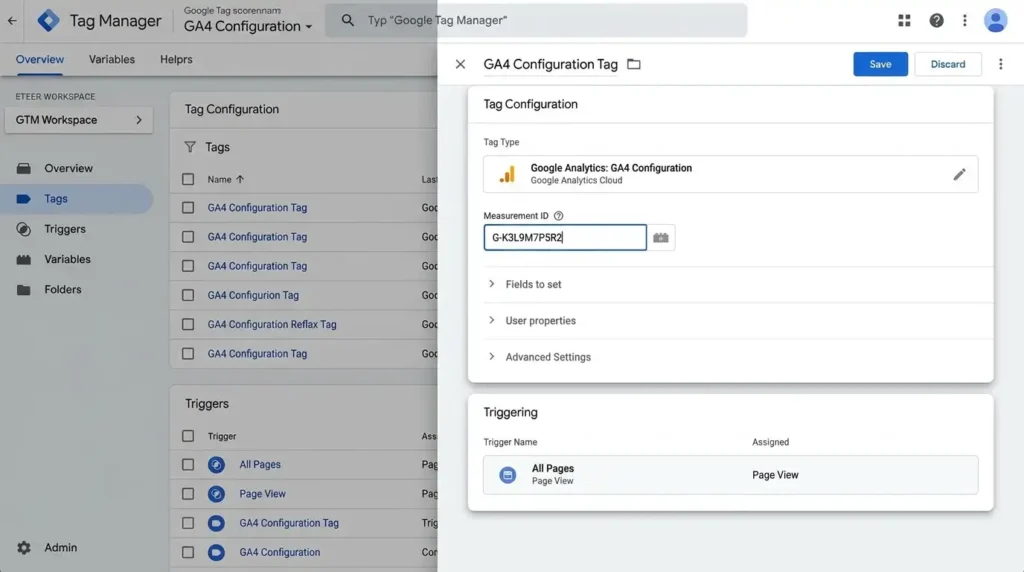1024x572 pixels.
Task: Open the help question mark icon
Action: pyautogui.click(x=936, y=21)
